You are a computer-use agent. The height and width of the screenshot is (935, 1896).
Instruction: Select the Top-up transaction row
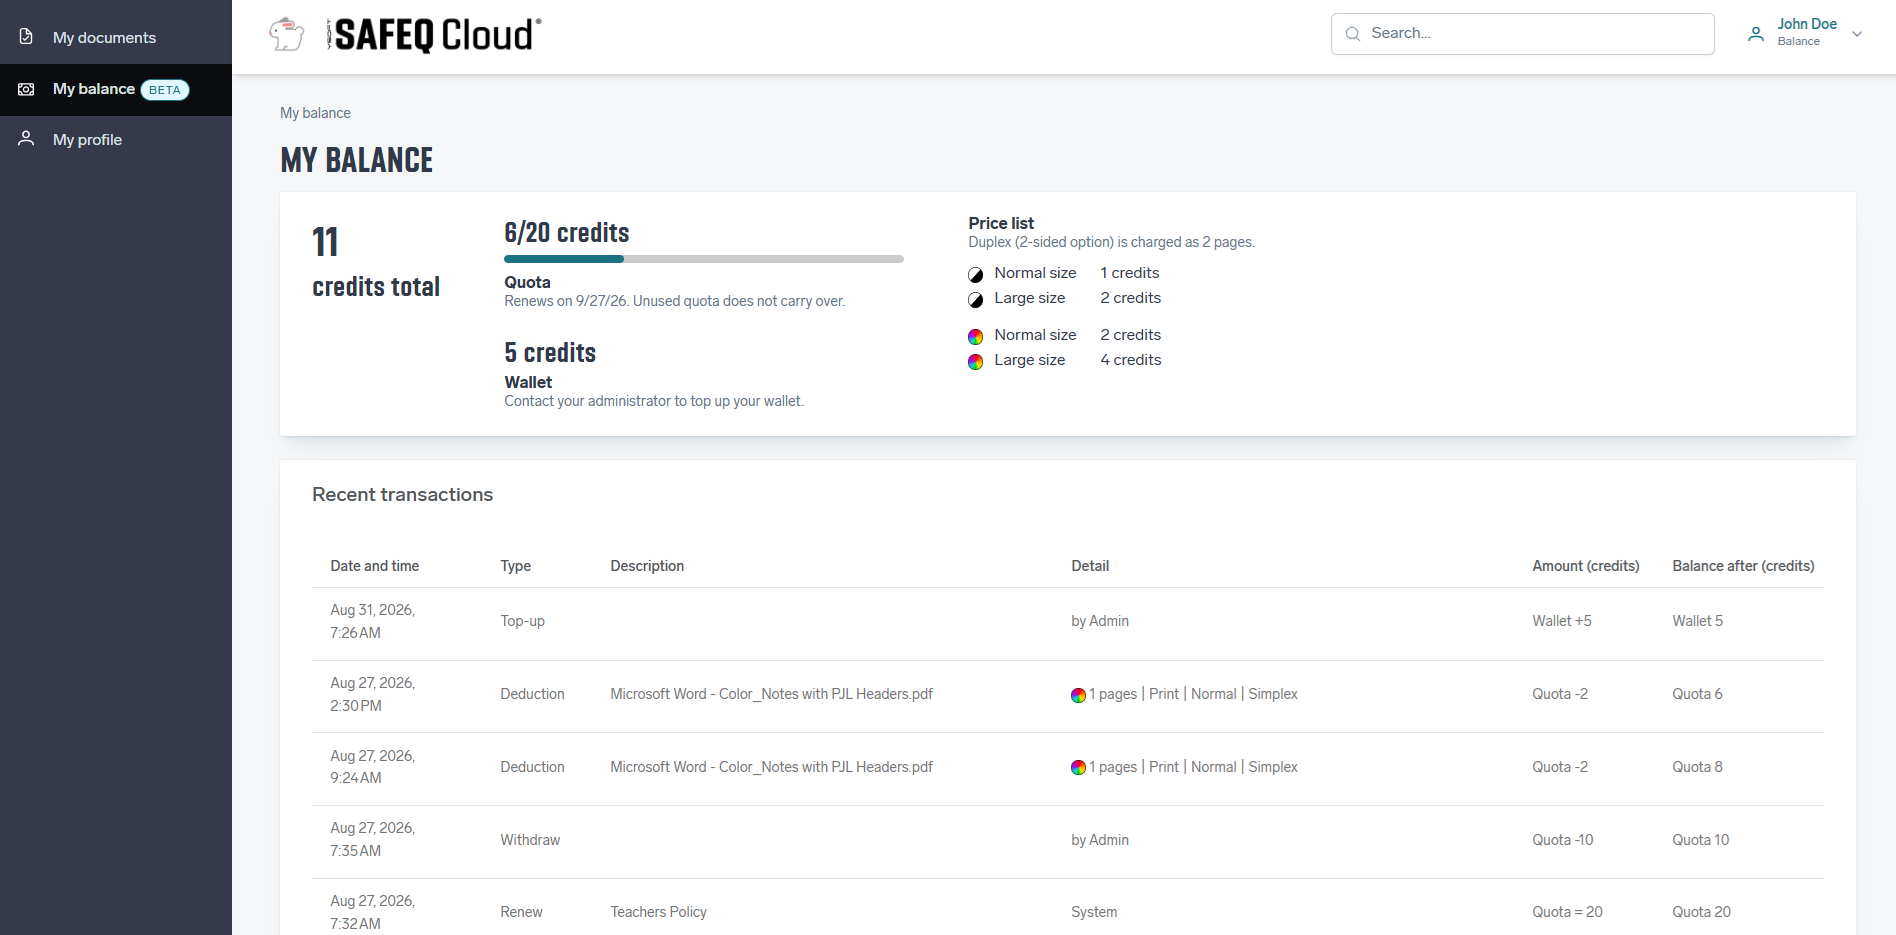[1068, 622]
